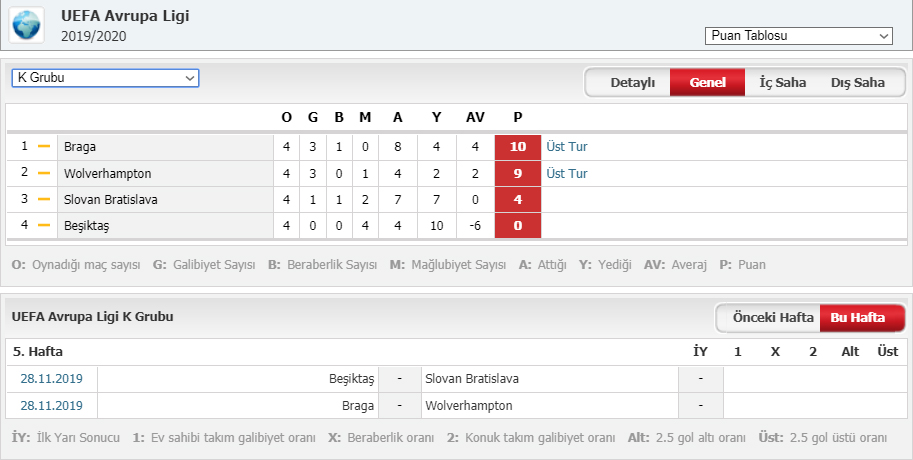
Task: Click the globe league icon
Action: [x=26, y=25]
